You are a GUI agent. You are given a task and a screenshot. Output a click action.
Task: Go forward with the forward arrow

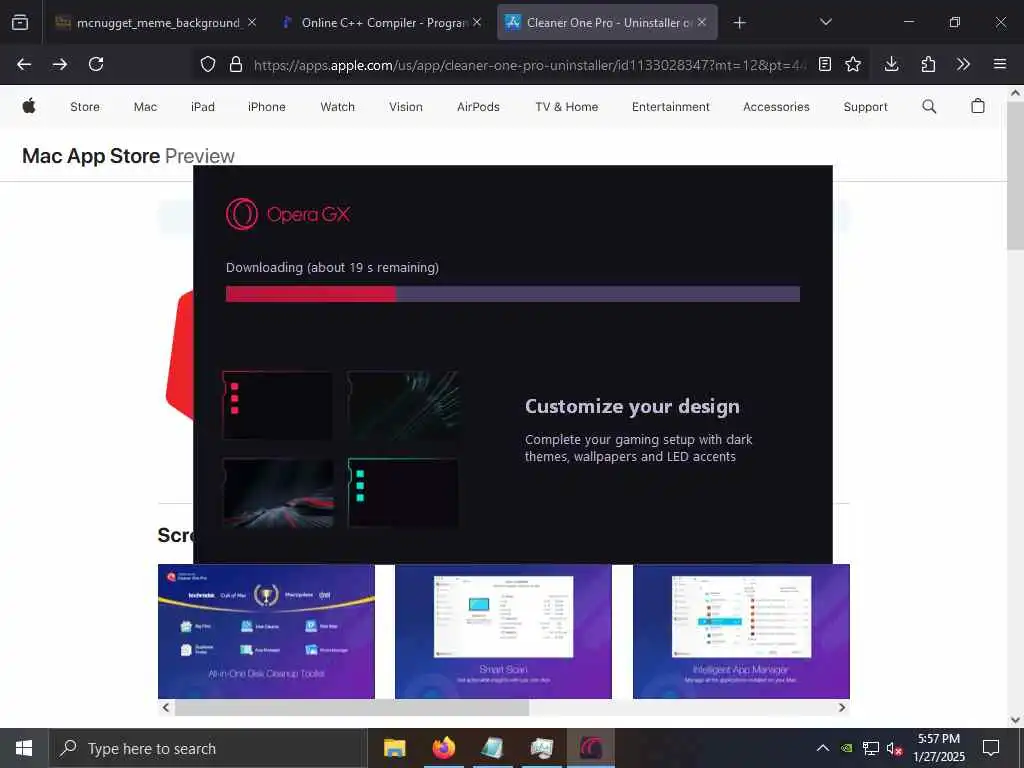pyautogui.click(x=59, y=64)
